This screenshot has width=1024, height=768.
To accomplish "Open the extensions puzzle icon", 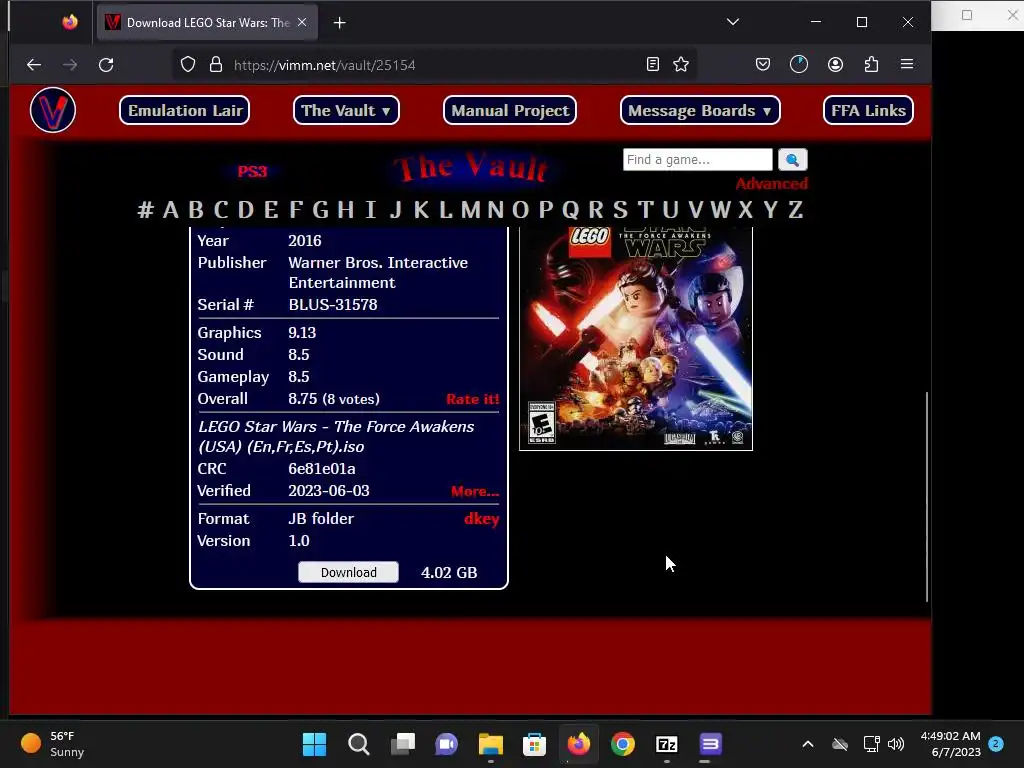I will click(871, 64).
